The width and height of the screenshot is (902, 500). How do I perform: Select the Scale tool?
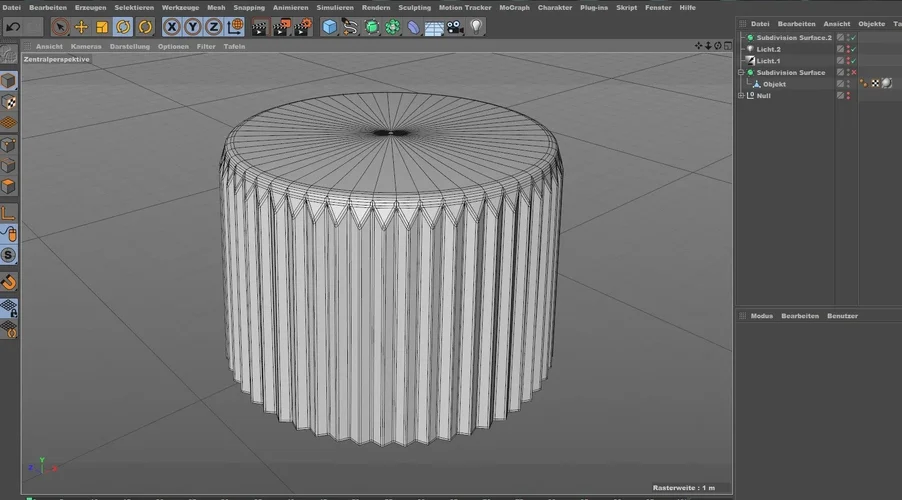[x=102, y=27]
